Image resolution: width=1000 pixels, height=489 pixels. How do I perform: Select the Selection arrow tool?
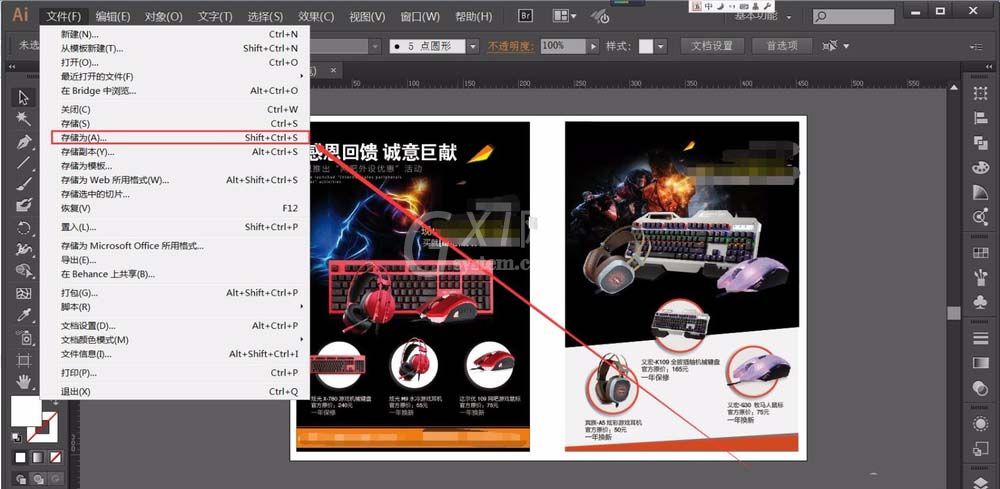coord(24,98)
